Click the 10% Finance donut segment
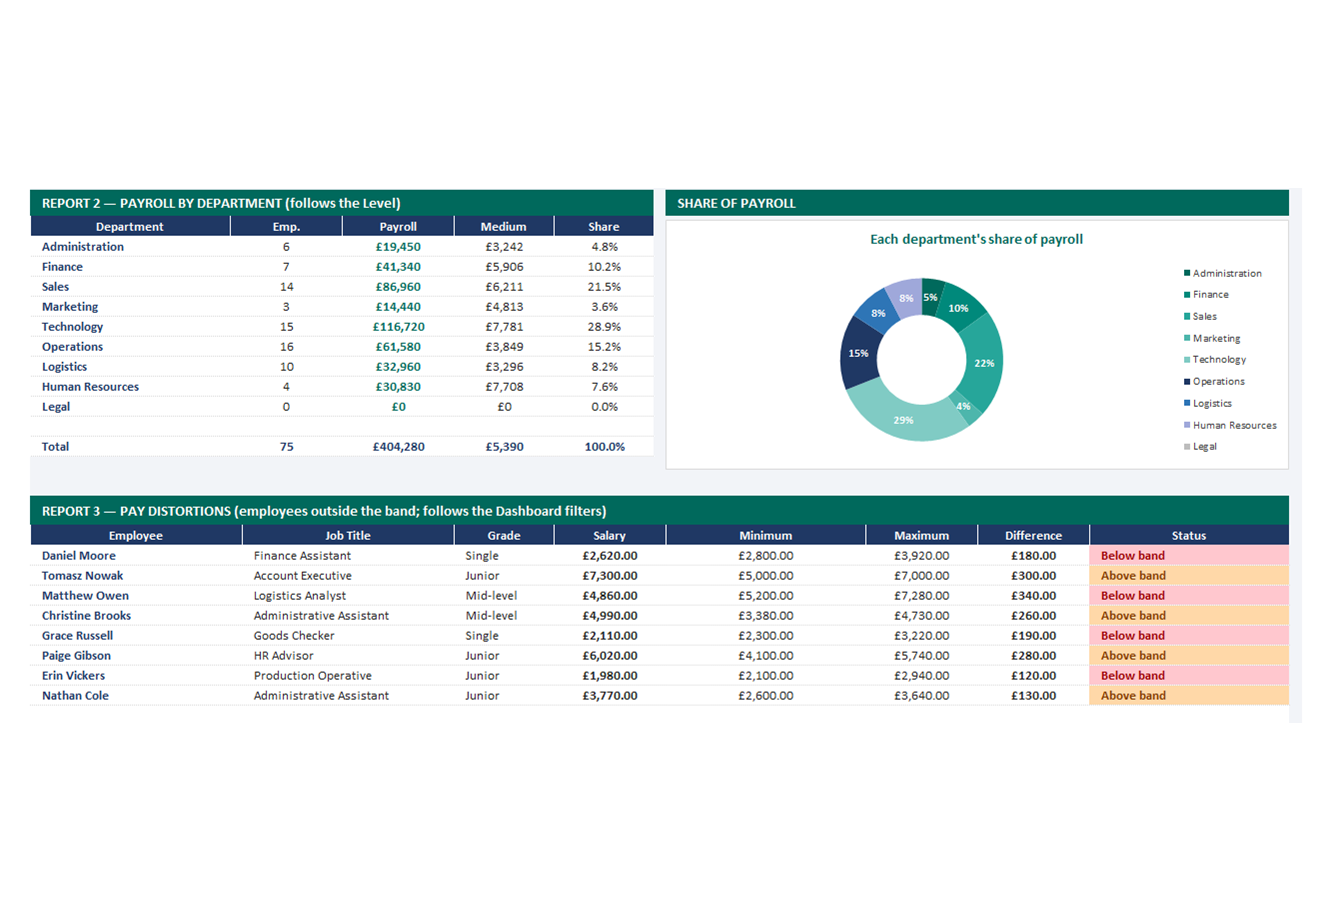This screenshot has width=1327, height=912. 960,307
